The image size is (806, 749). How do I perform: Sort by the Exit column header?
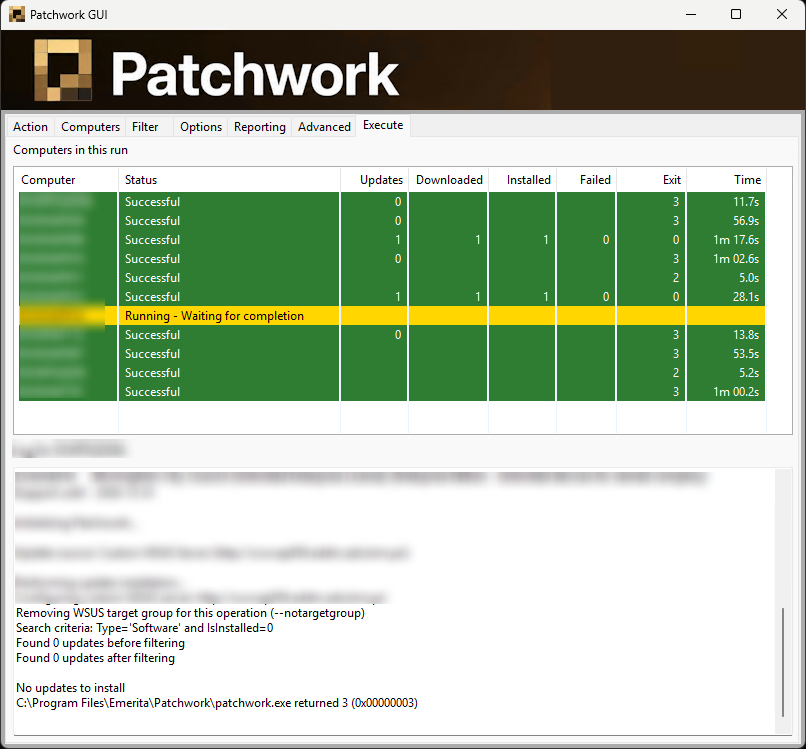pyautogui.click(x=651, y=180)
